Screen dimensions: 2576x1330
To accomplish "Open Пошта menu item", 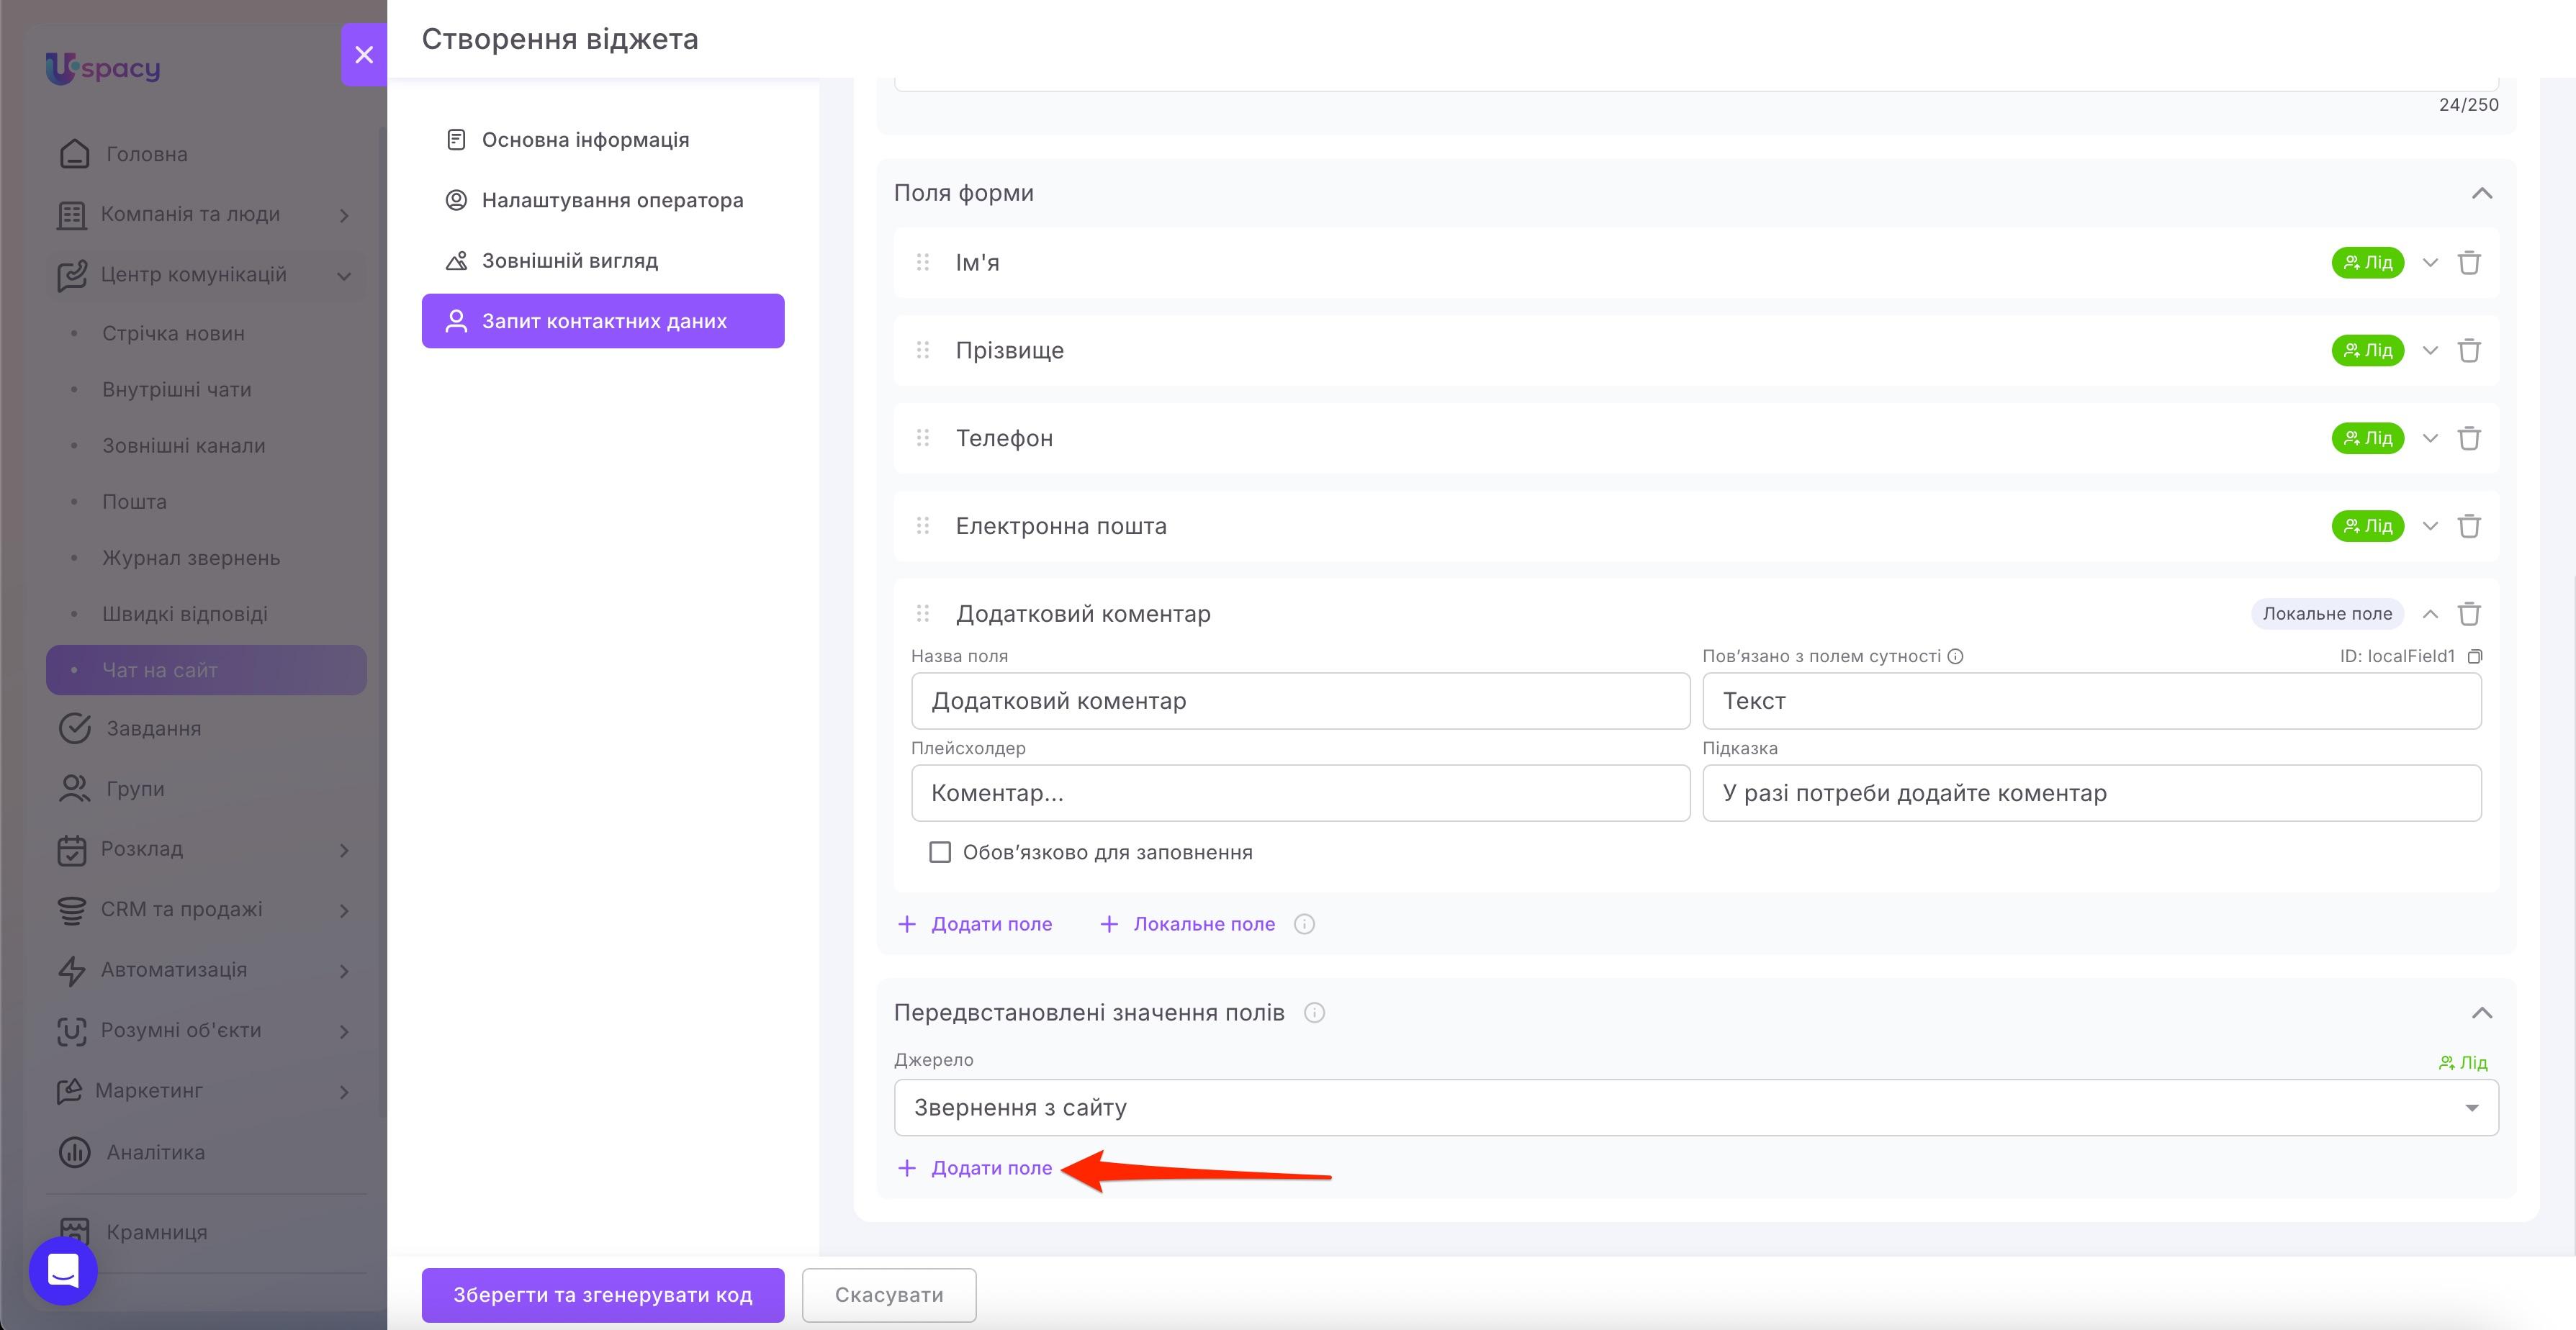I will 134,502.
